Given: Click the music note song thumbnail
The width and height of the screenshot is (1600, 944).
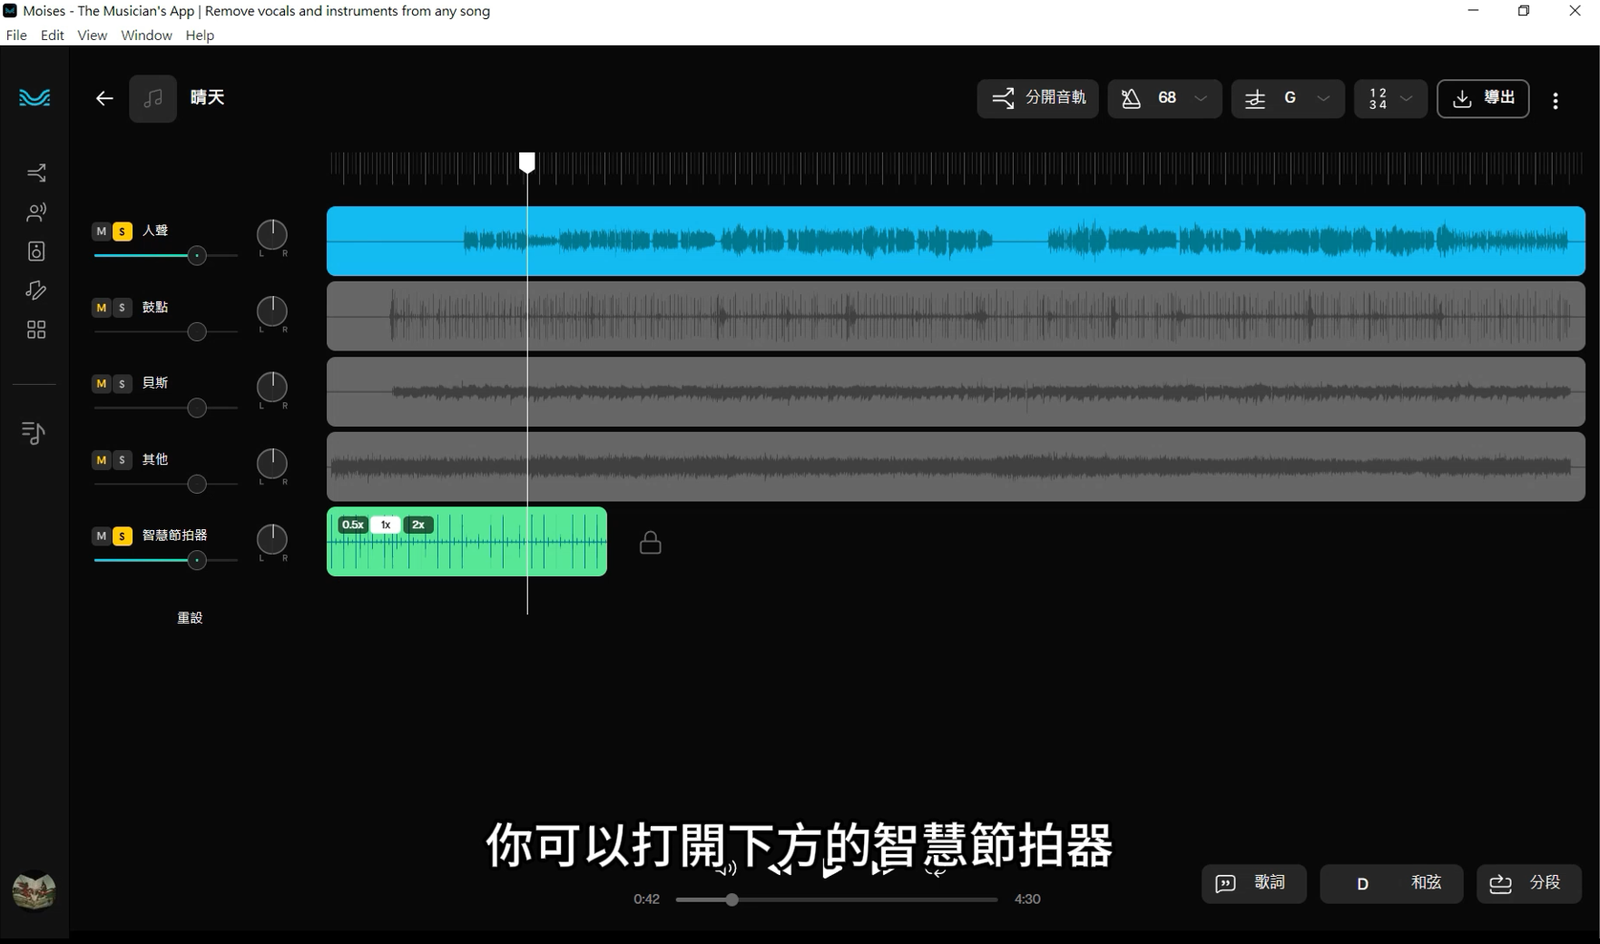Looking at the screenshot, I should (153, 98).
